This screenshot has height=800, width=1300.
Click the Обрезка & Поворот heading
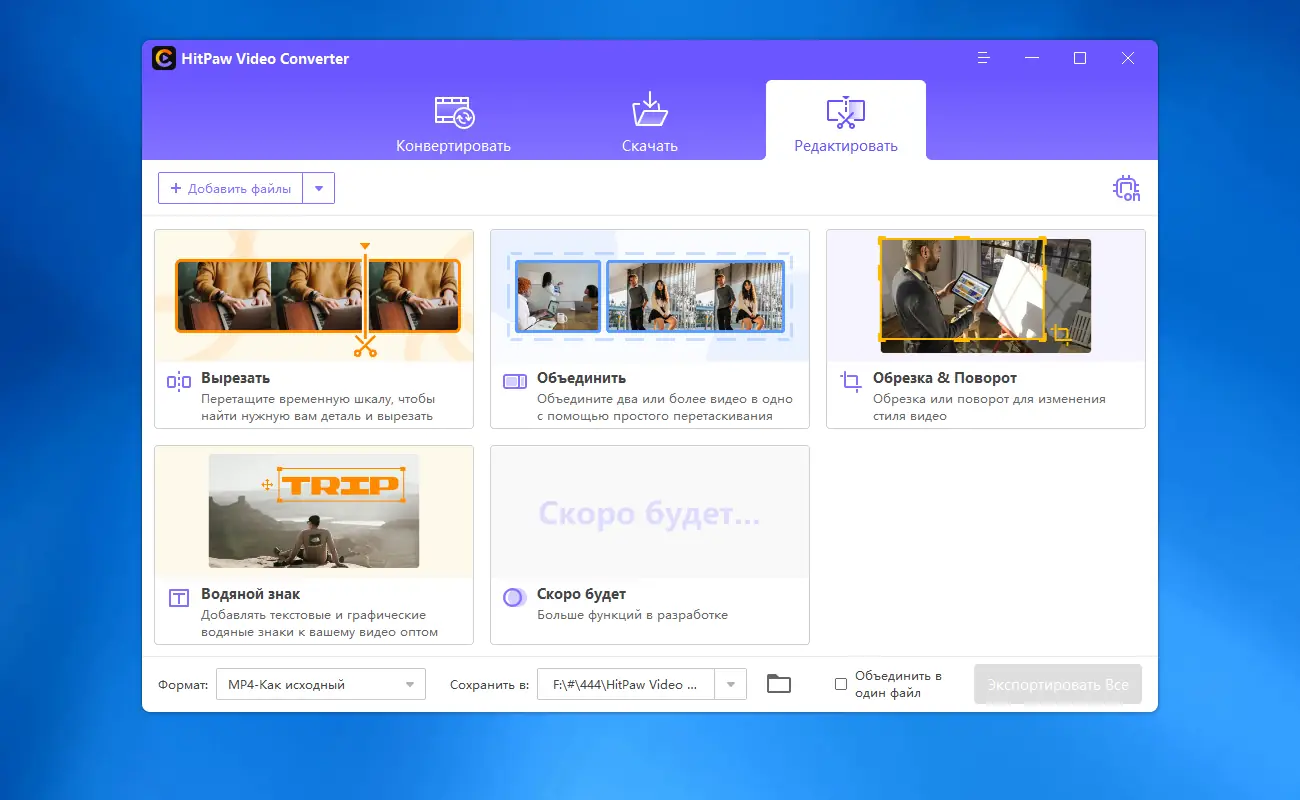pos(945,378)
